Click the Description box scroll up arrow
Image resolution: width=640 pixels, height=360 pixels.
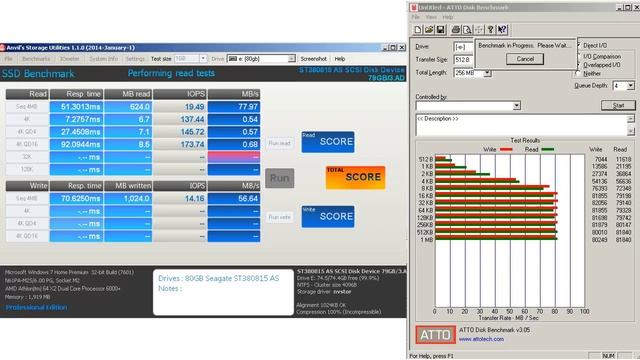coord(631,119)
